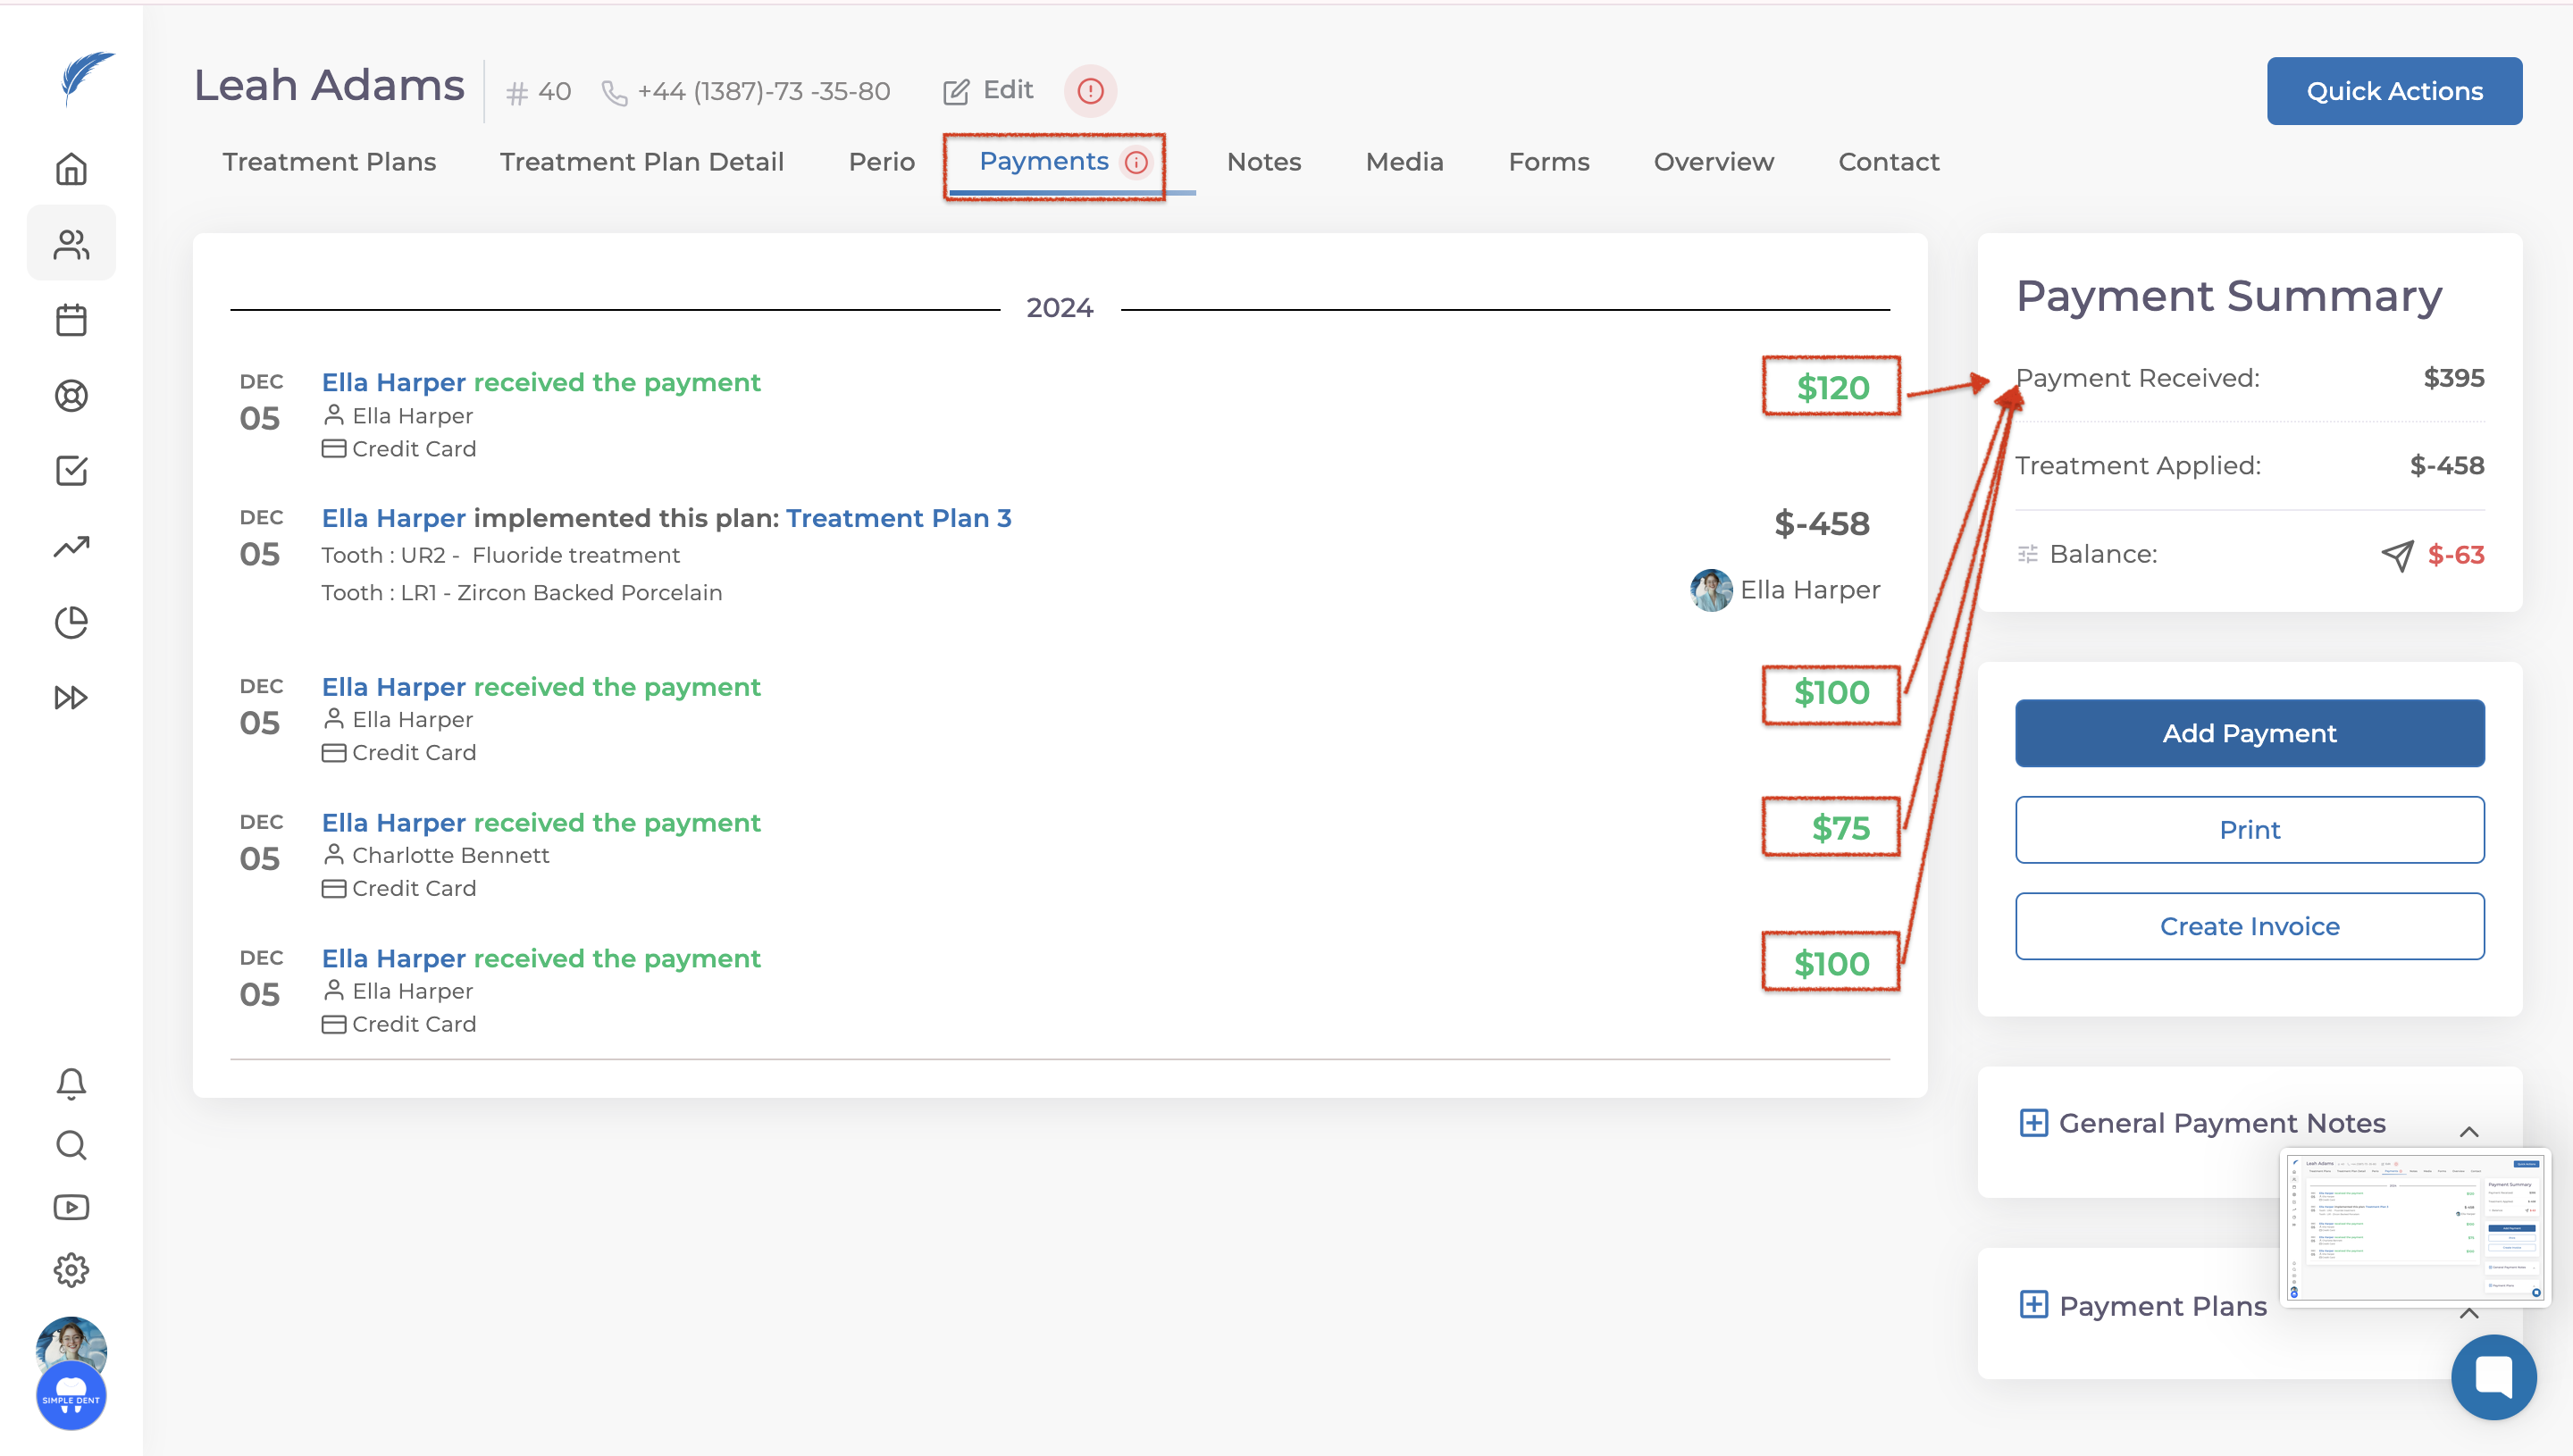Open the Home icon in sidebar

[x=71, y=169]
